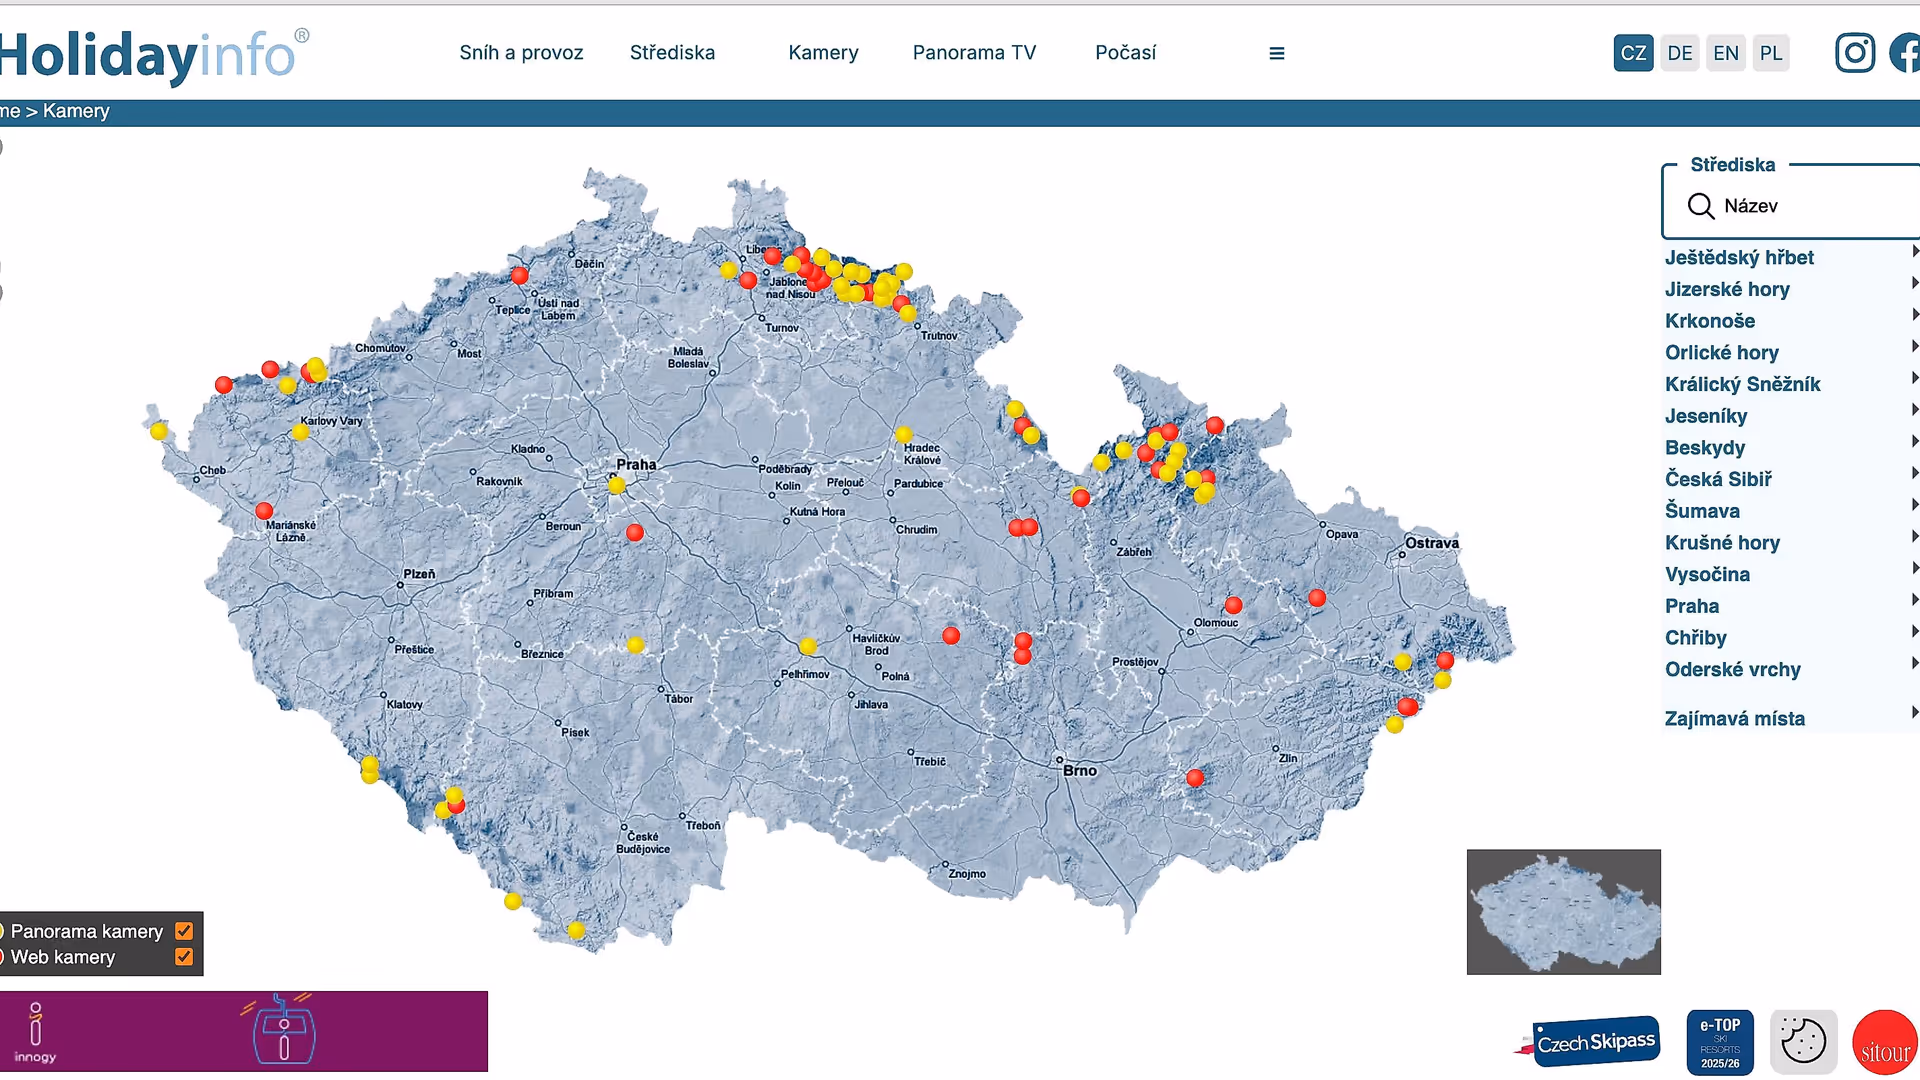This screenshot has height=1080, width=1920.
Task: Open Sníh a provoz menu
Action: pos(521,53)
